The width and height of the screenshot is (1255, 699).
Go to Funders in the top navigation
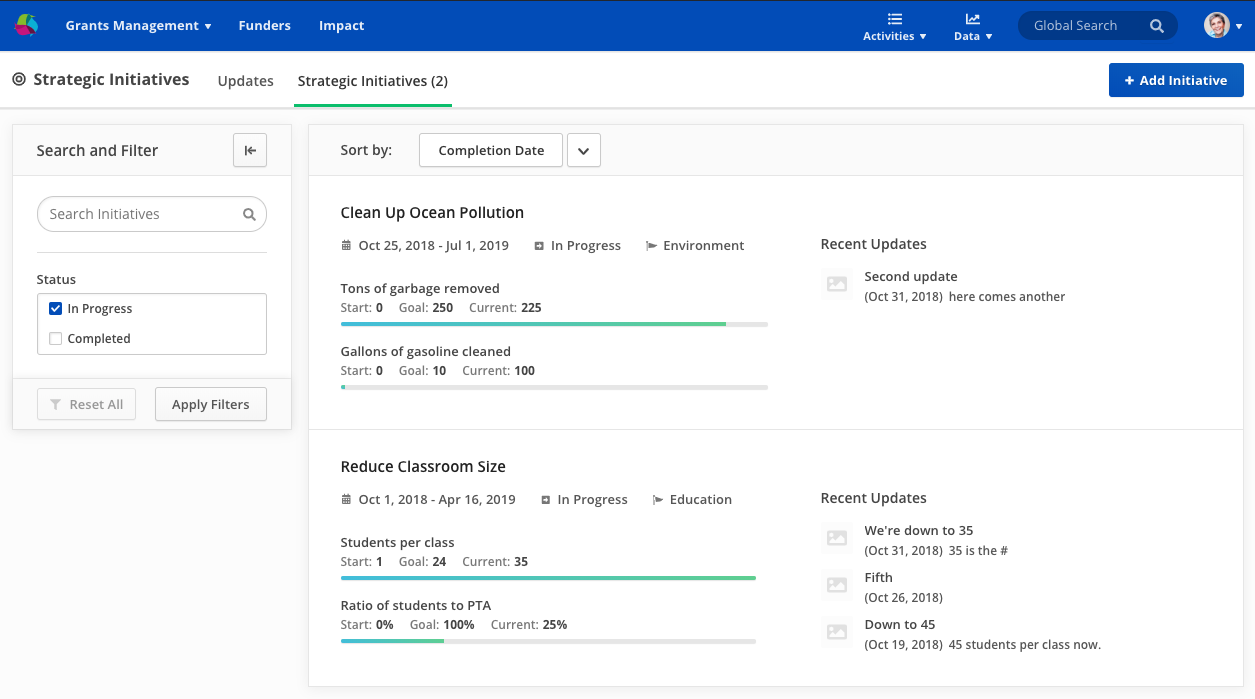(264, 26)
